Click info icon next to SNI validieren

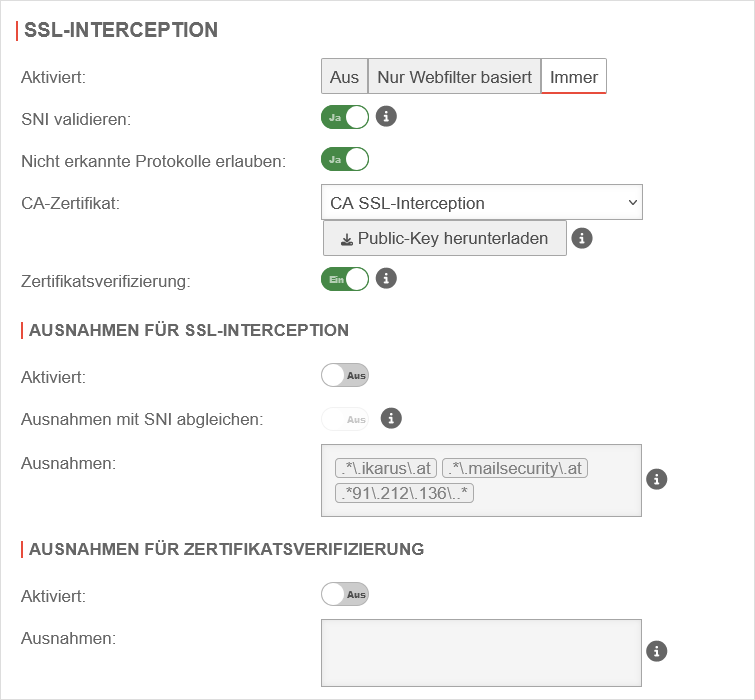click(x=386, y=117)
